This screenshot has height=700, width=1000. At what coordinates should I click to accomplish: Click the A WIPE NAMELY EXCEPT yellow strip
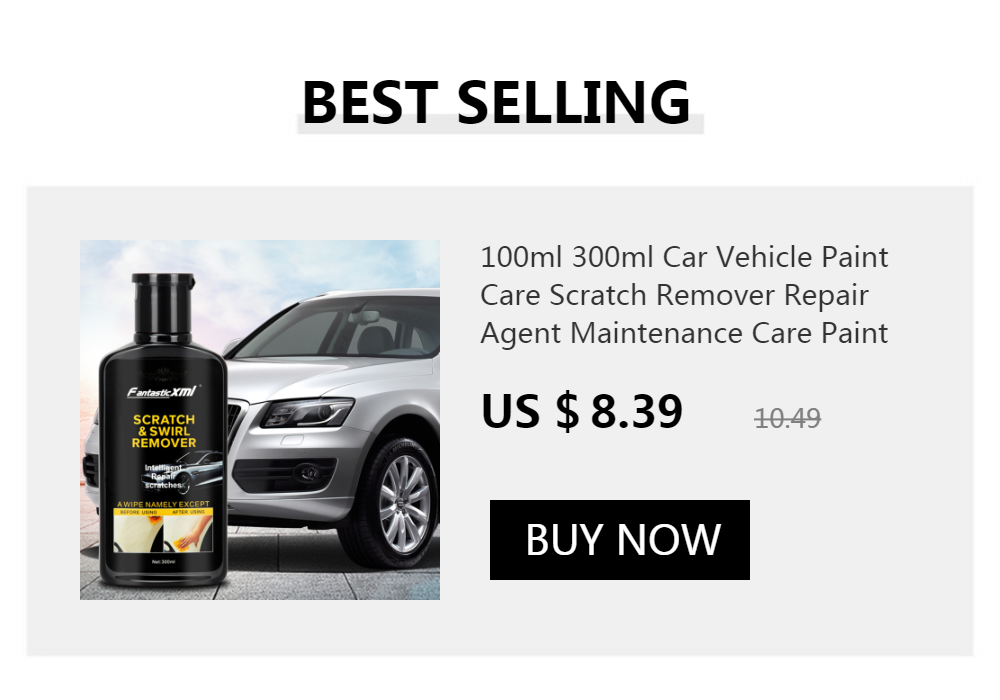coord(163,504)
